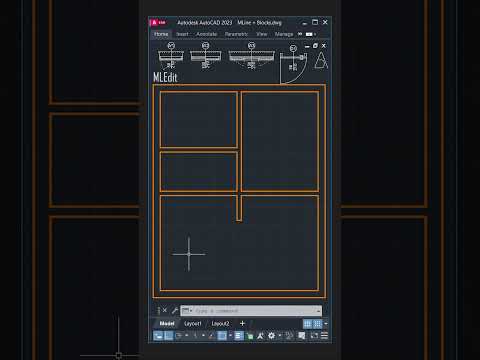
Task: Open the Manage ribbon tab
Action: 284,34
